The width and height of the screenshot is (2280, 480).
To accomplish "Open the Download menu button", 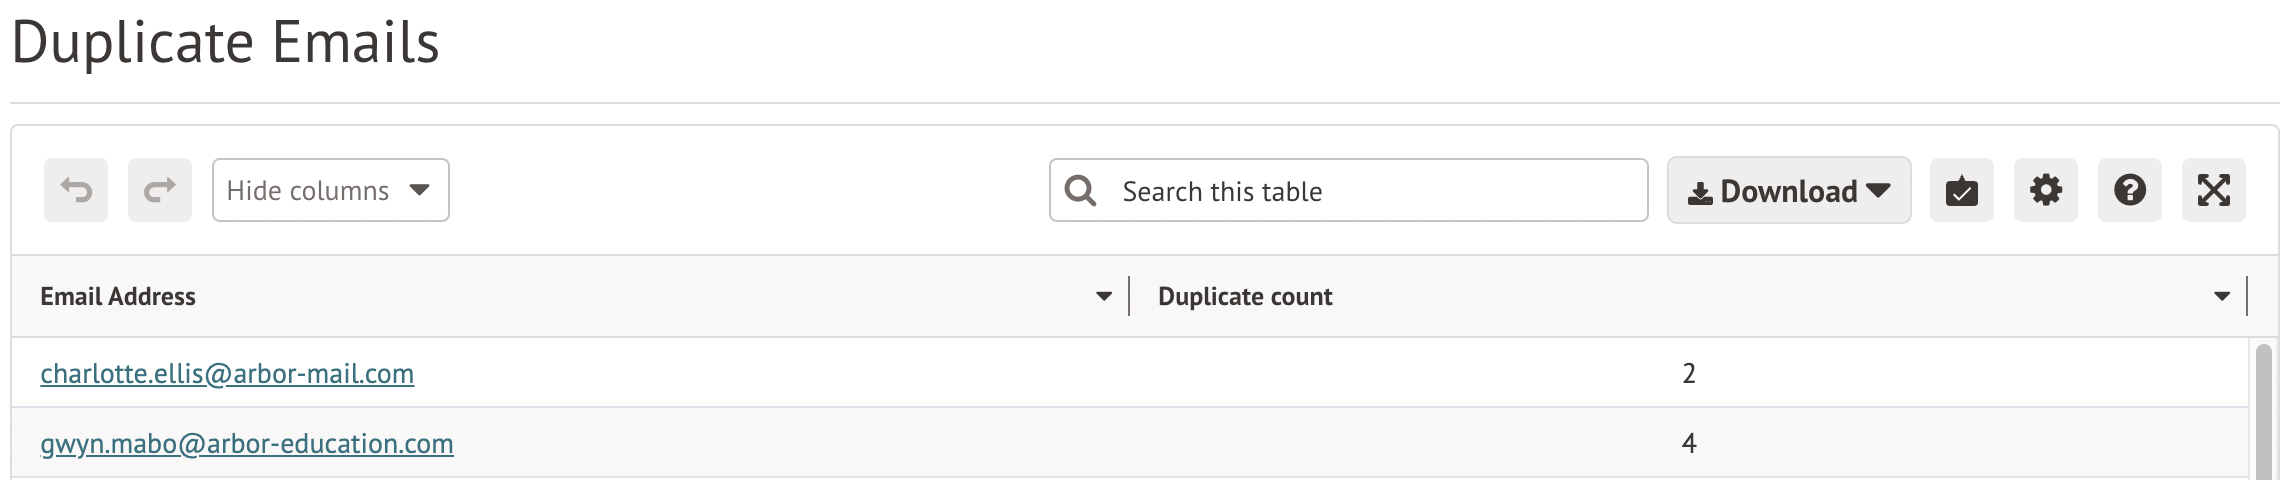I will [x=1789, y=190].
